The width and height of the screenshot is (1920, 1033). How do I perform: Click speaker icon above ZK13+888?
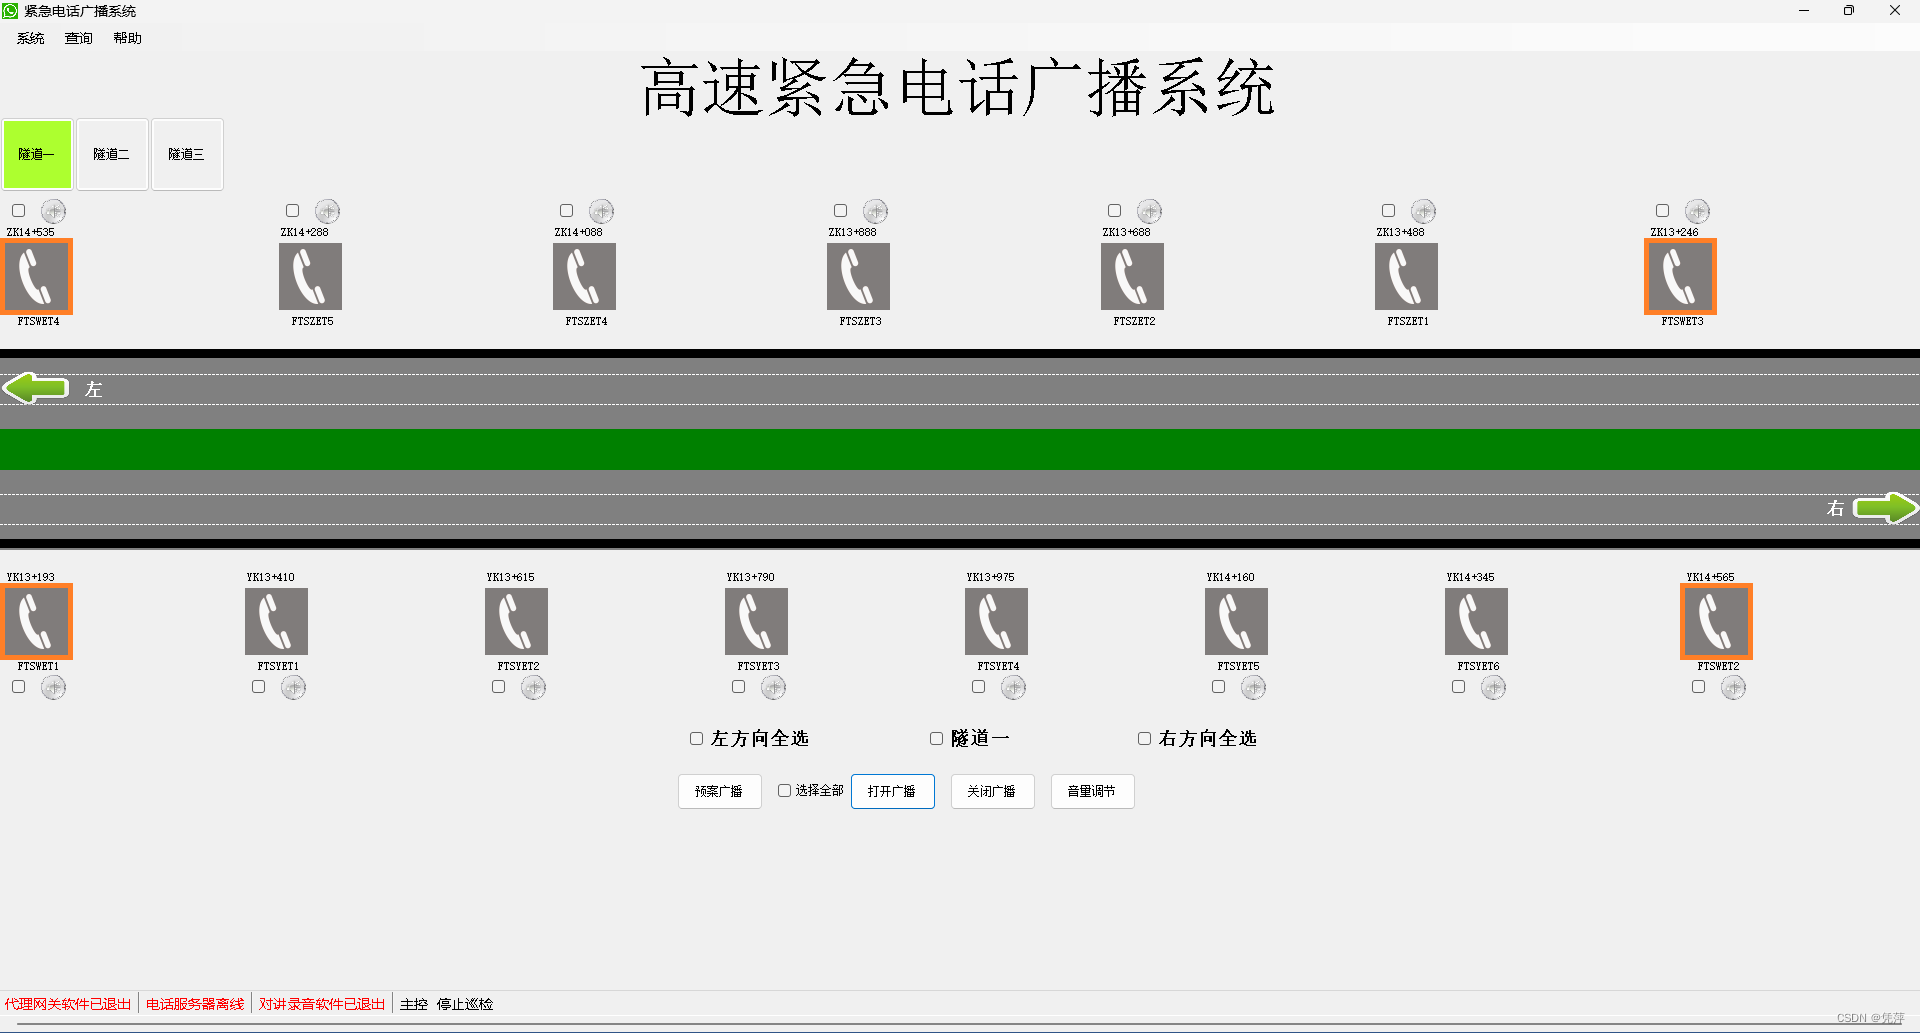coord(876,211)
